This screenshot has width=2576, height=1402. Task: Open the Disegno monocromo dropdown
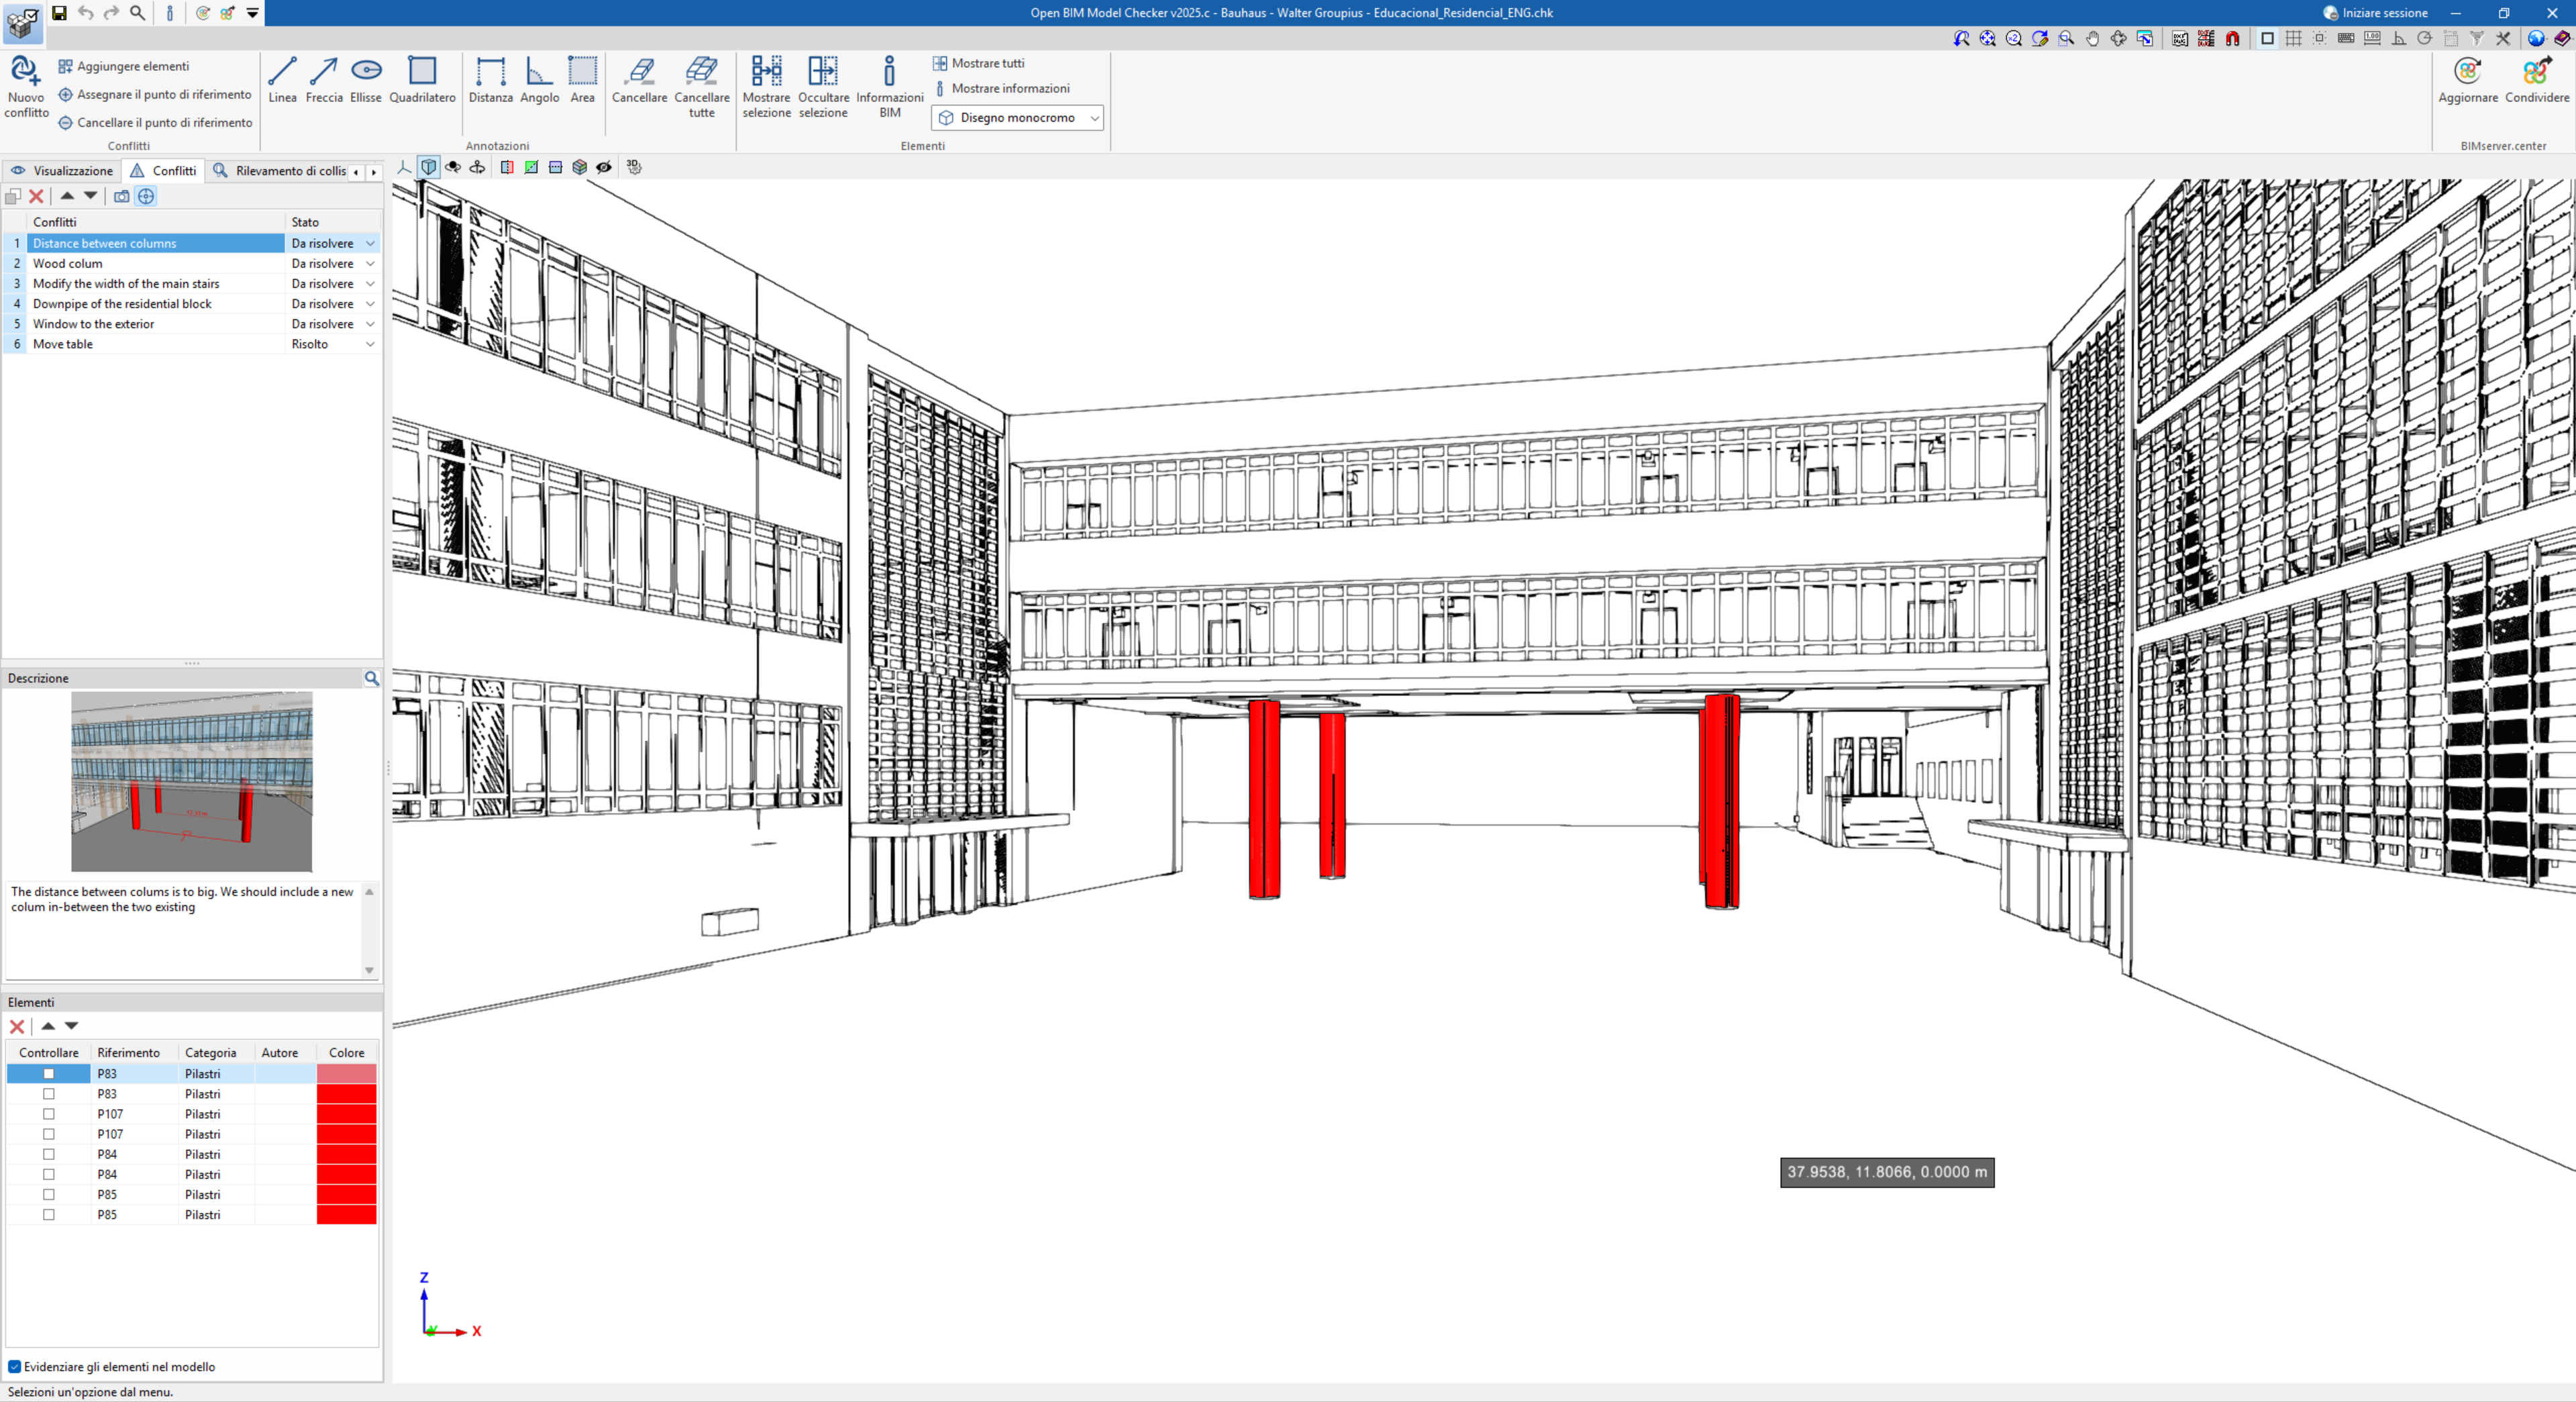[1017, 118]
